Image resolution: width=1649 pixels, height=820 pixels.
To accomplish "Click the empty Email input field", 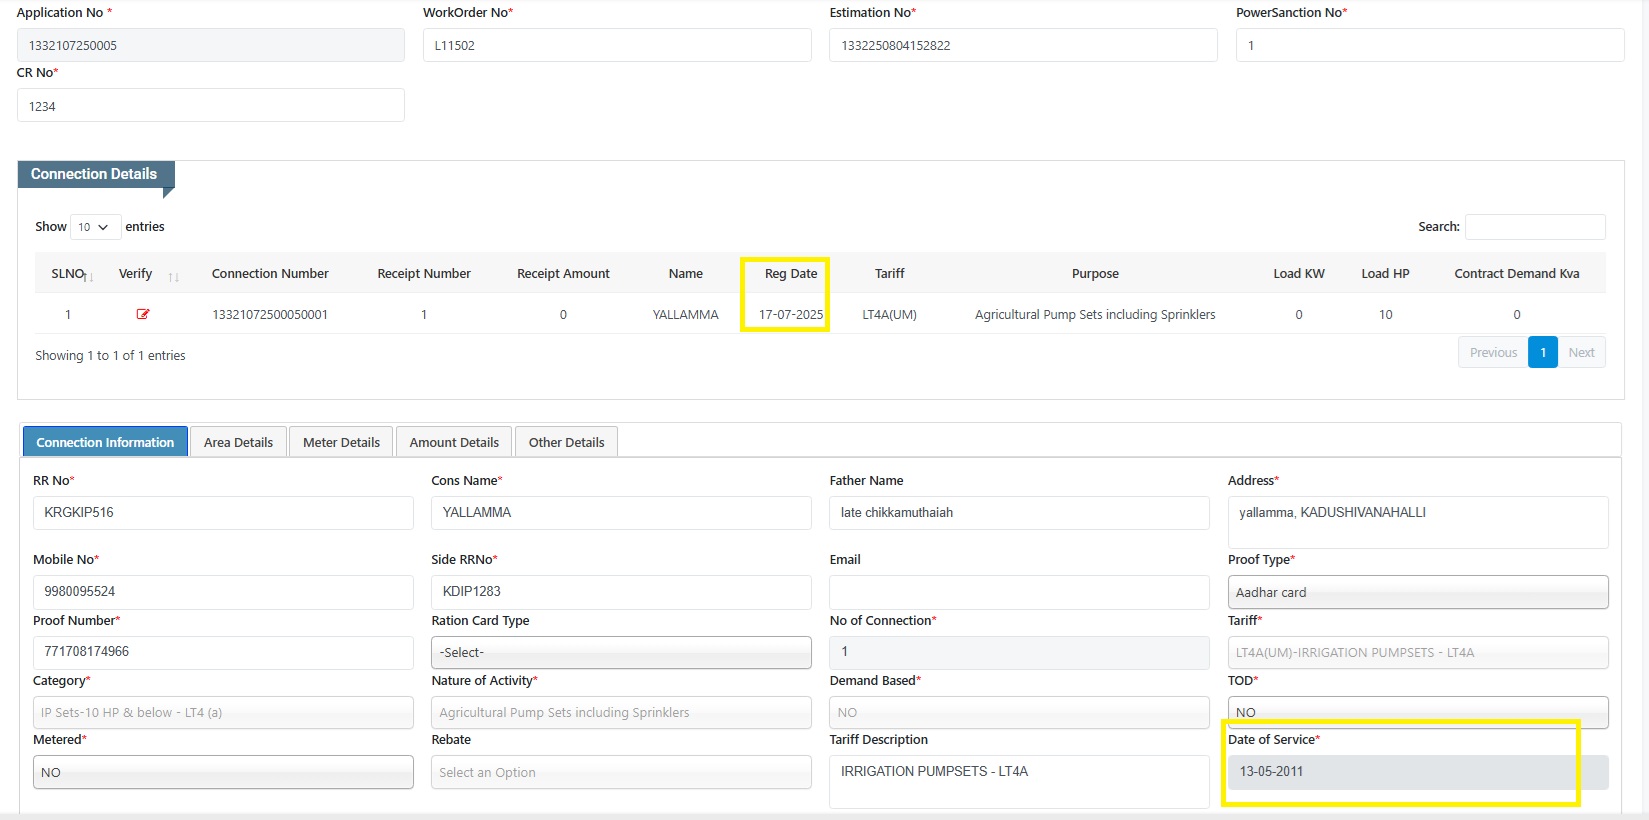I will click(1019, 591).
